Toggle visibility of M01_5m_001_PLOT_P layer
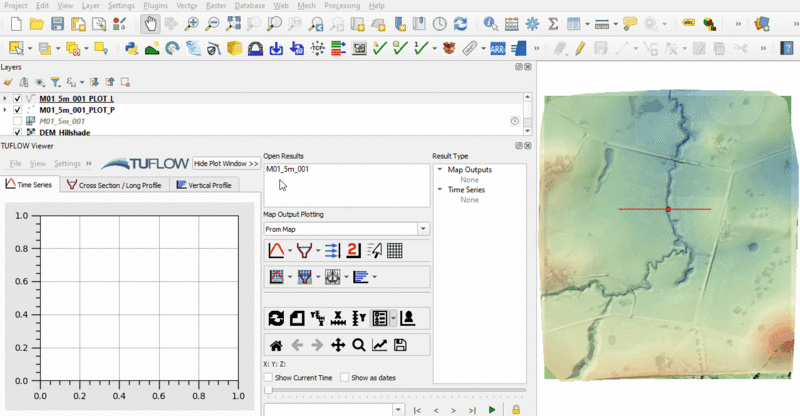The width and height of the screenshot is (800, 416). pyautogui.click(x=17, y=110)
